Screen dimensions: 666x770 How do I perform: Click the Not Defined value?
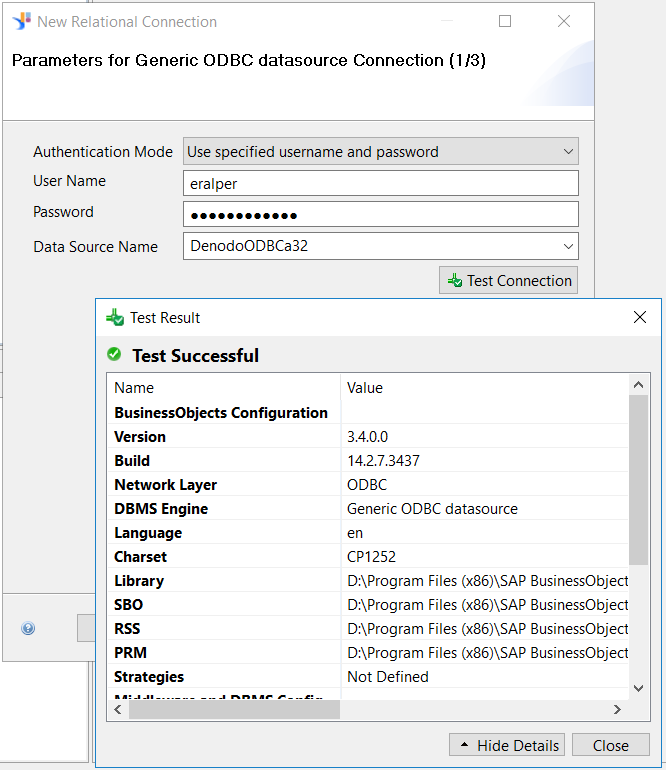388,677
